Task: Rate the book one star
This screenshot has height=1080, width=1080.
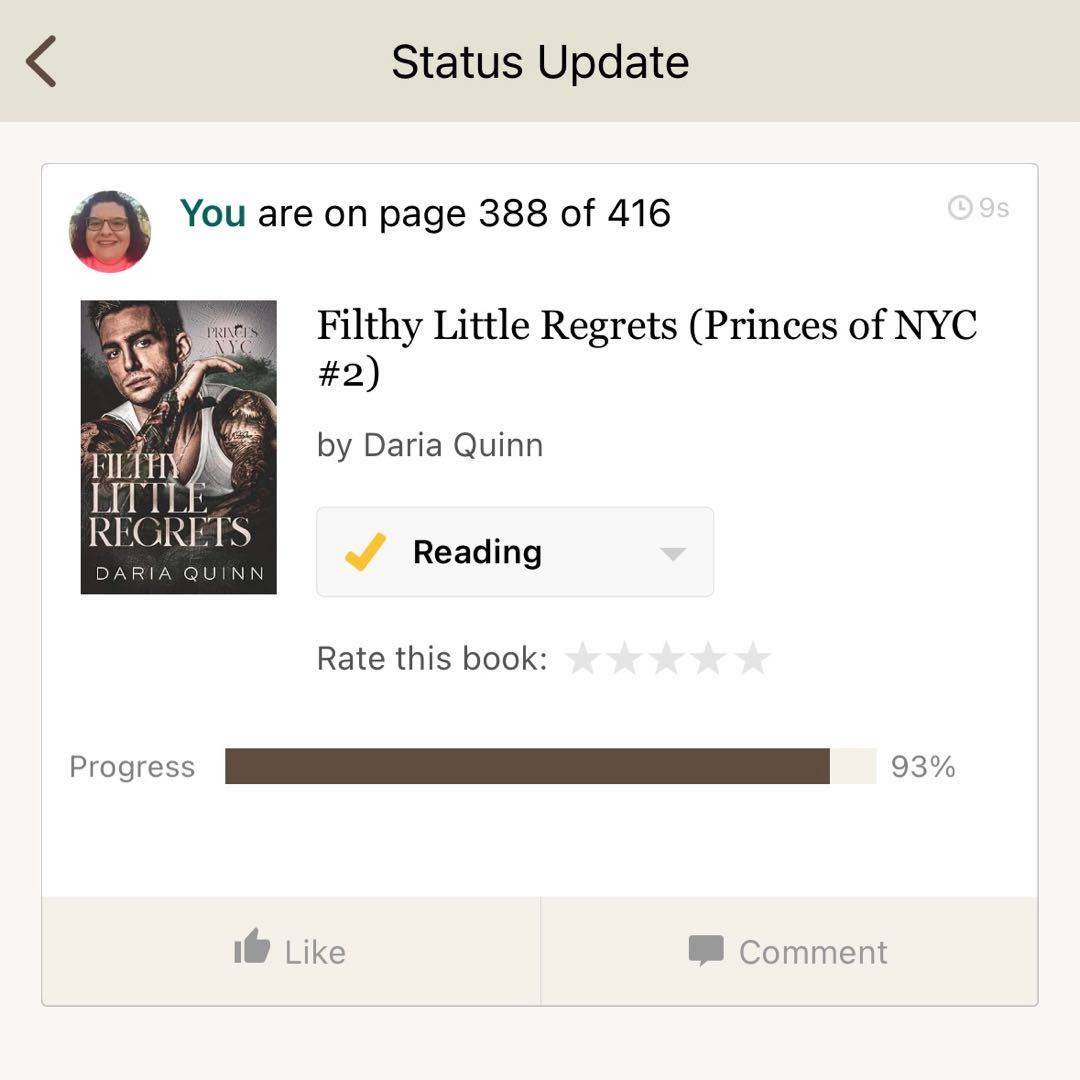Action: 583,658
